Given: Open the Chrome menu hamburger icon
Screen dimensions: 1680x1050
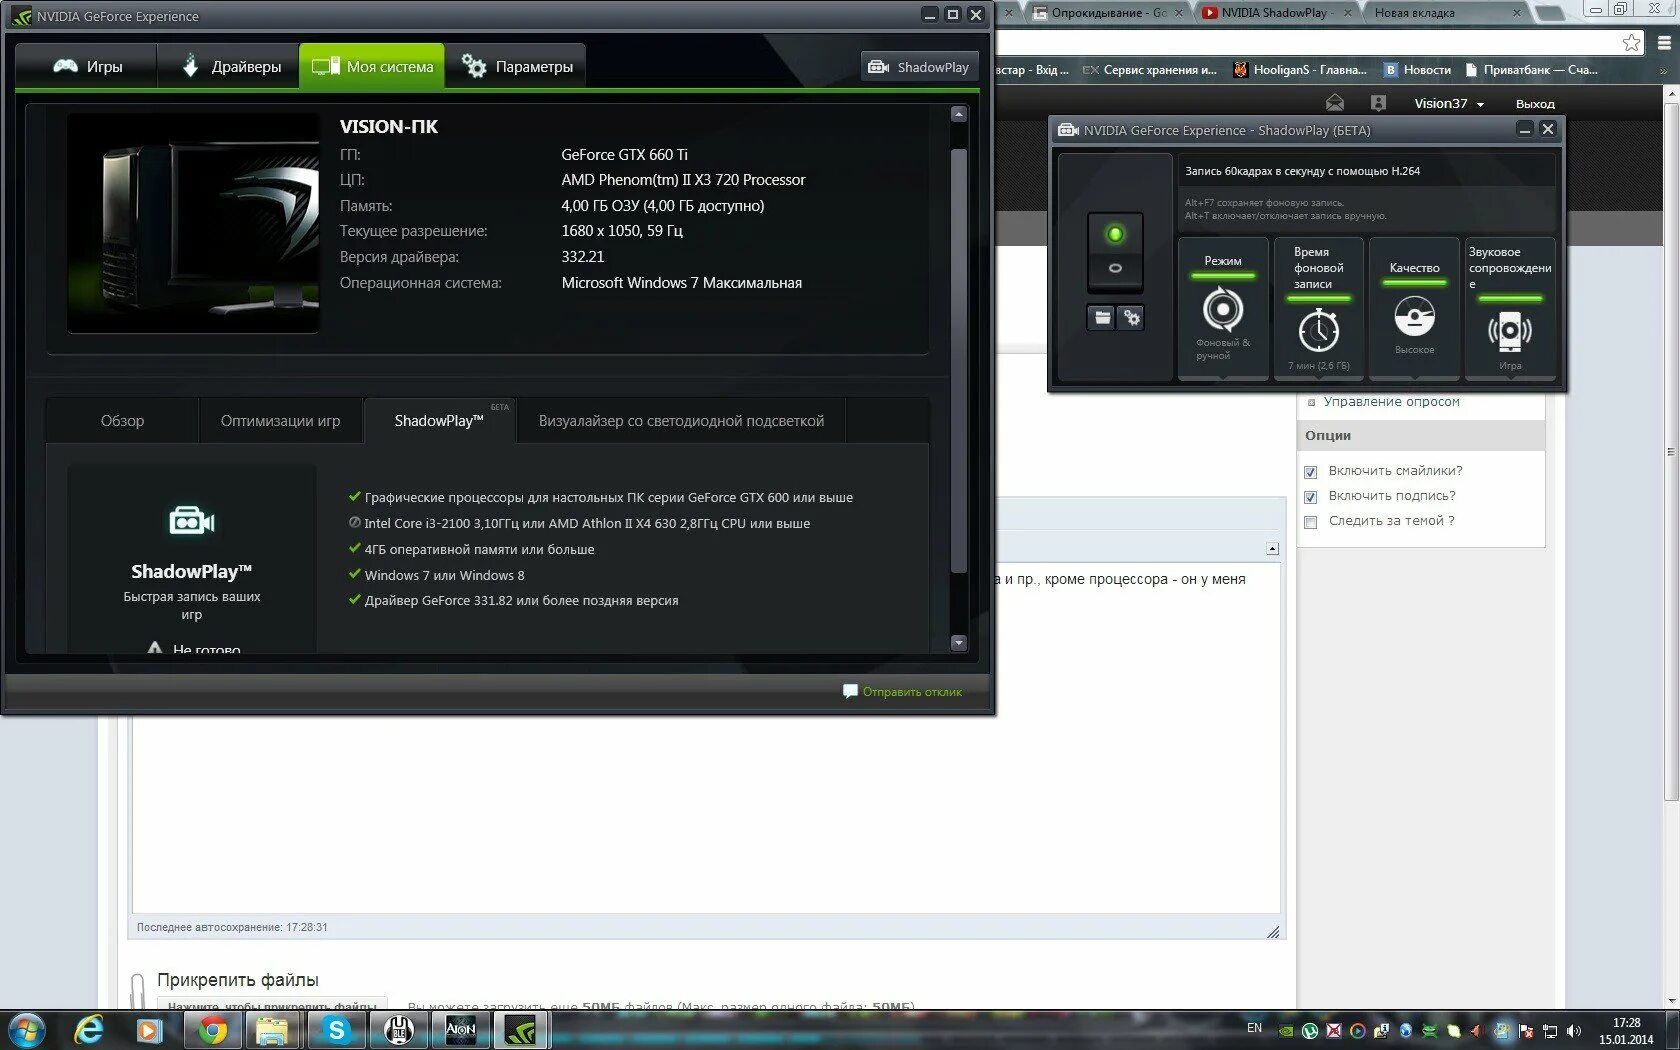Looking at the screenshot, I should [x=1664, y=42].
